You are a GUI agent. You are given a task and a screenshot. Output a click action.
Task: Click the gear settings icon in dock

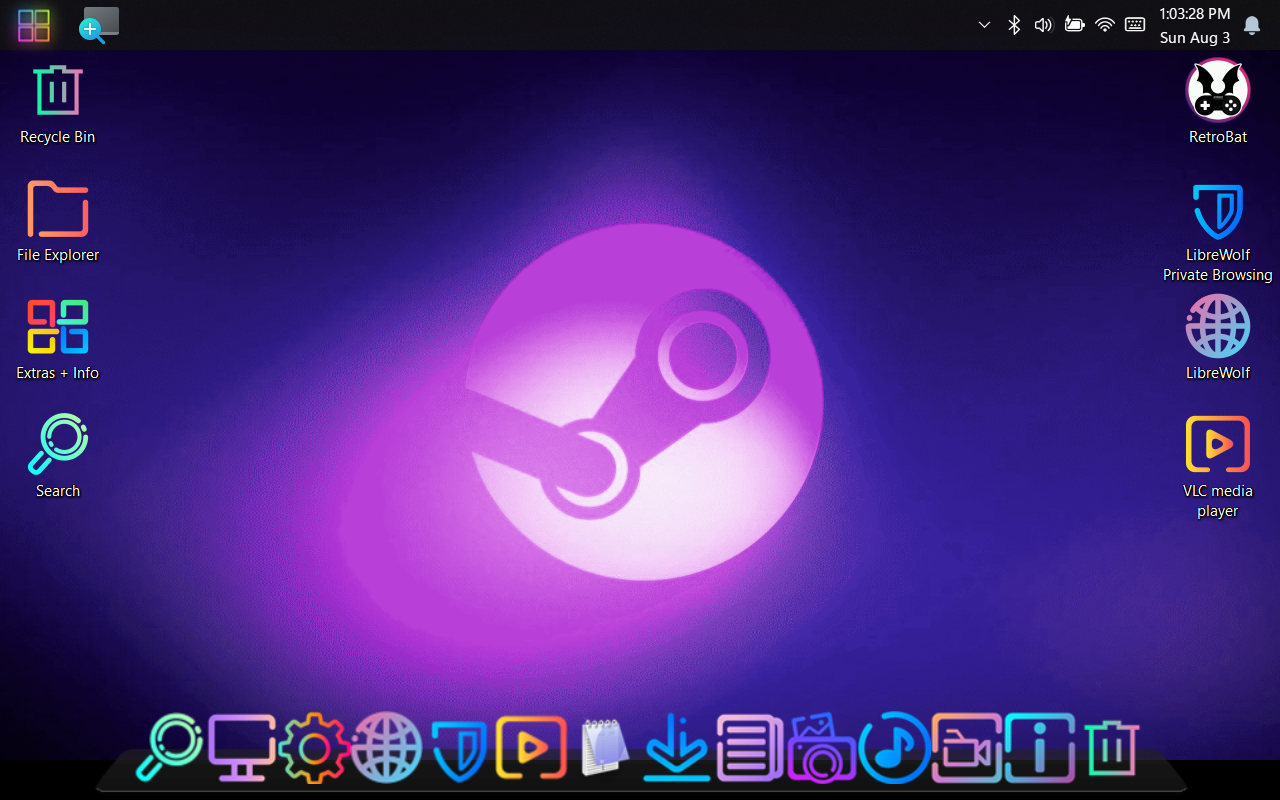pos(314,748)
